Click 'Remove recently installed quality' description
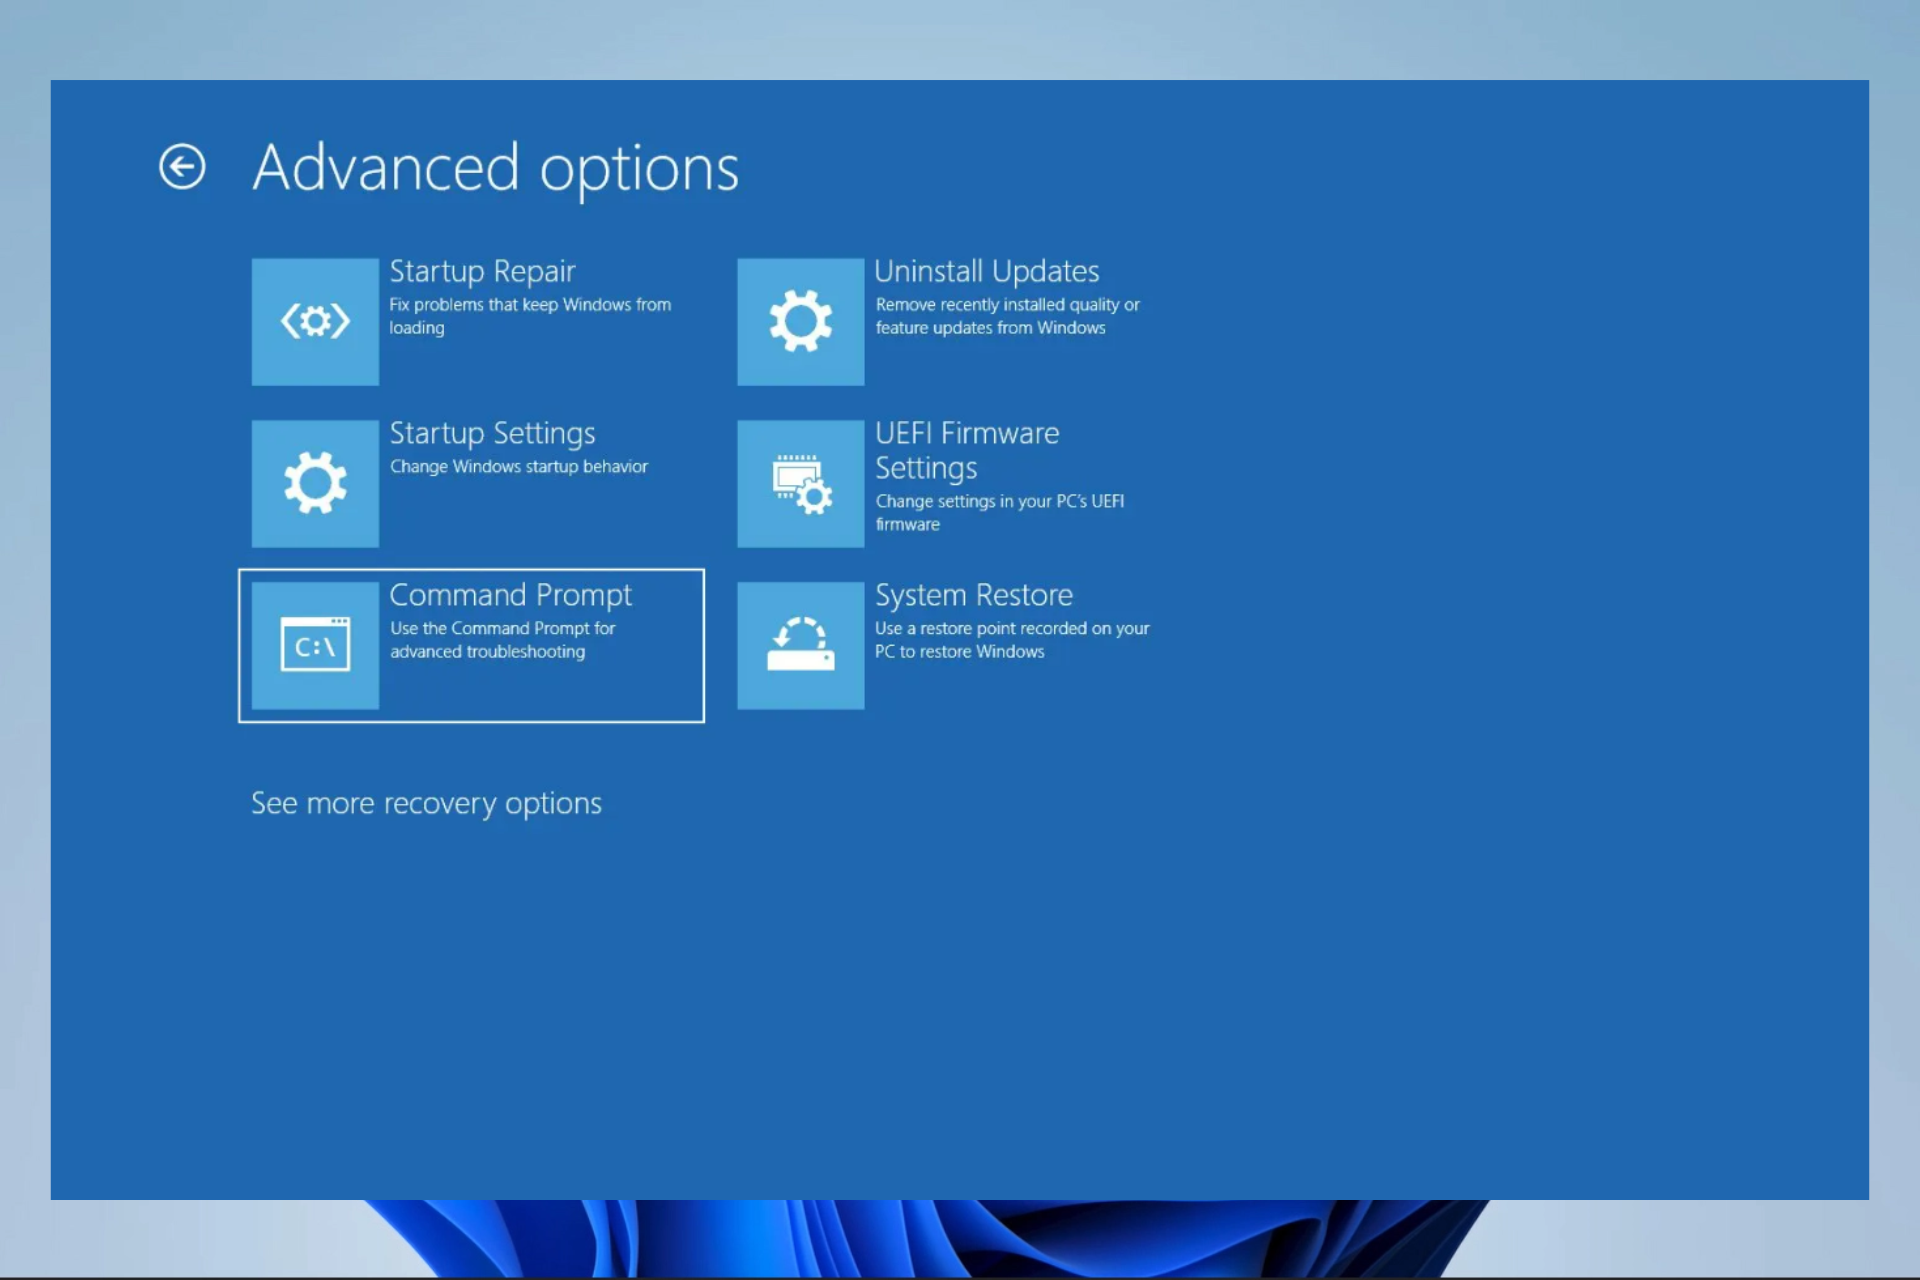The height and width of the screenshot is (1280, 1920). click(1007, 305)
